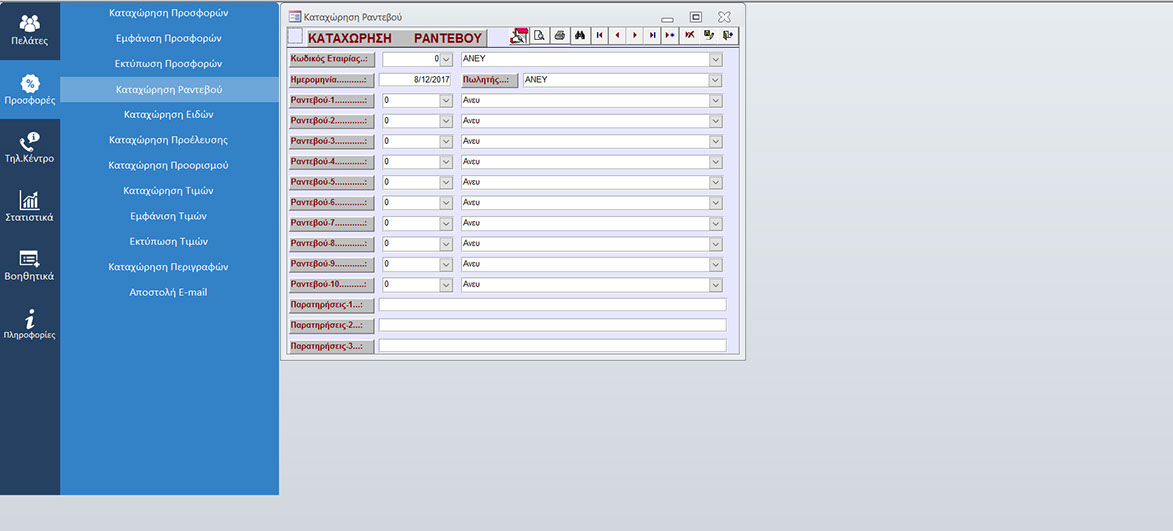Click the delete record icon
Image resolution: width=1173 pixels, height=531 pixels.
coord(690,35)
